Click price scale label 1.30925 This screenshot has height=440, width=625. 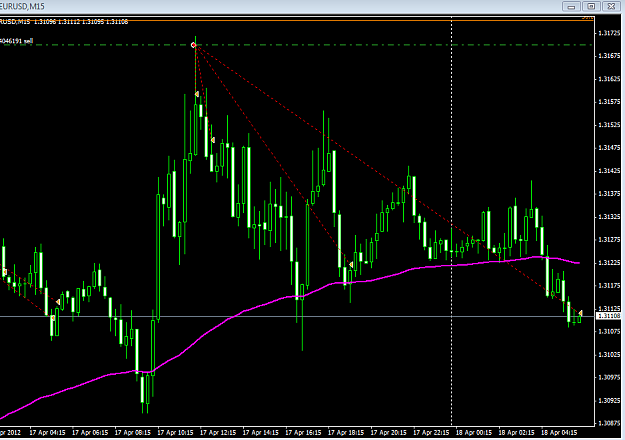click(x=609, y=400)
